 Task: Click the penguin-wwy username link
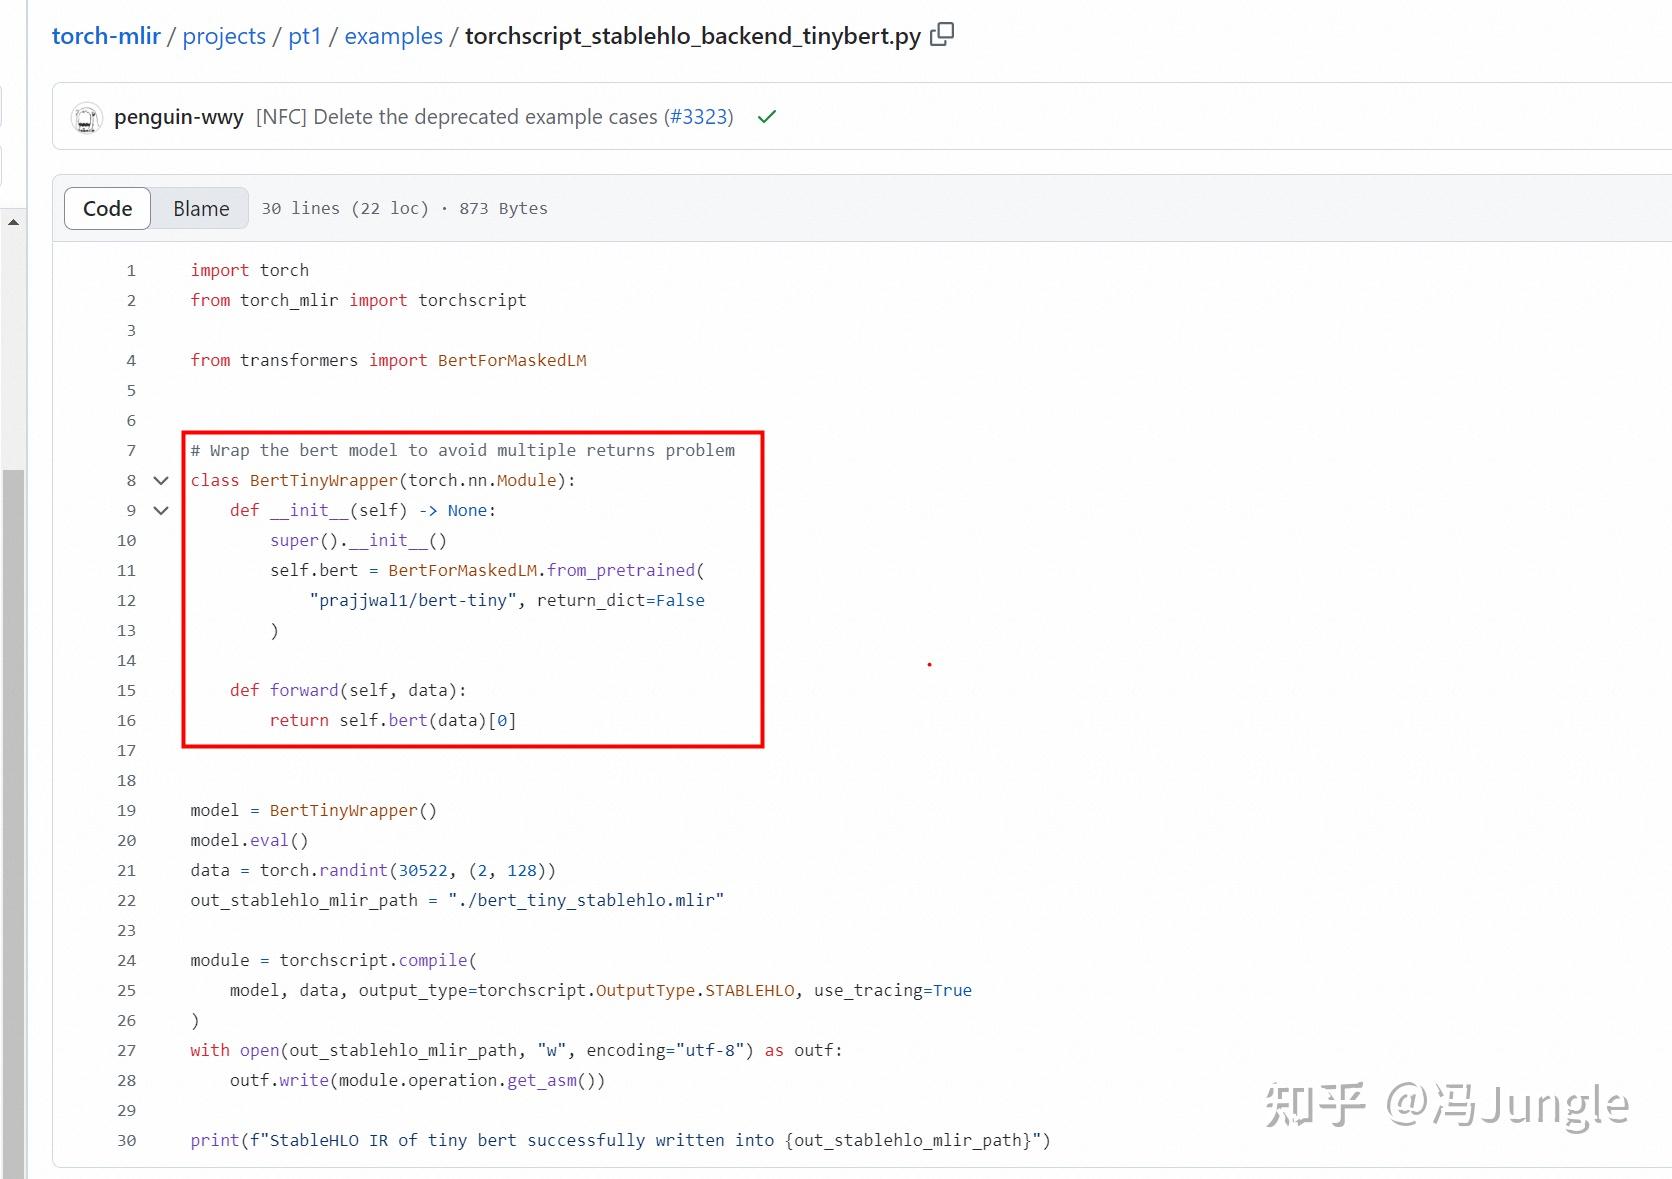[x=179, y=117]
